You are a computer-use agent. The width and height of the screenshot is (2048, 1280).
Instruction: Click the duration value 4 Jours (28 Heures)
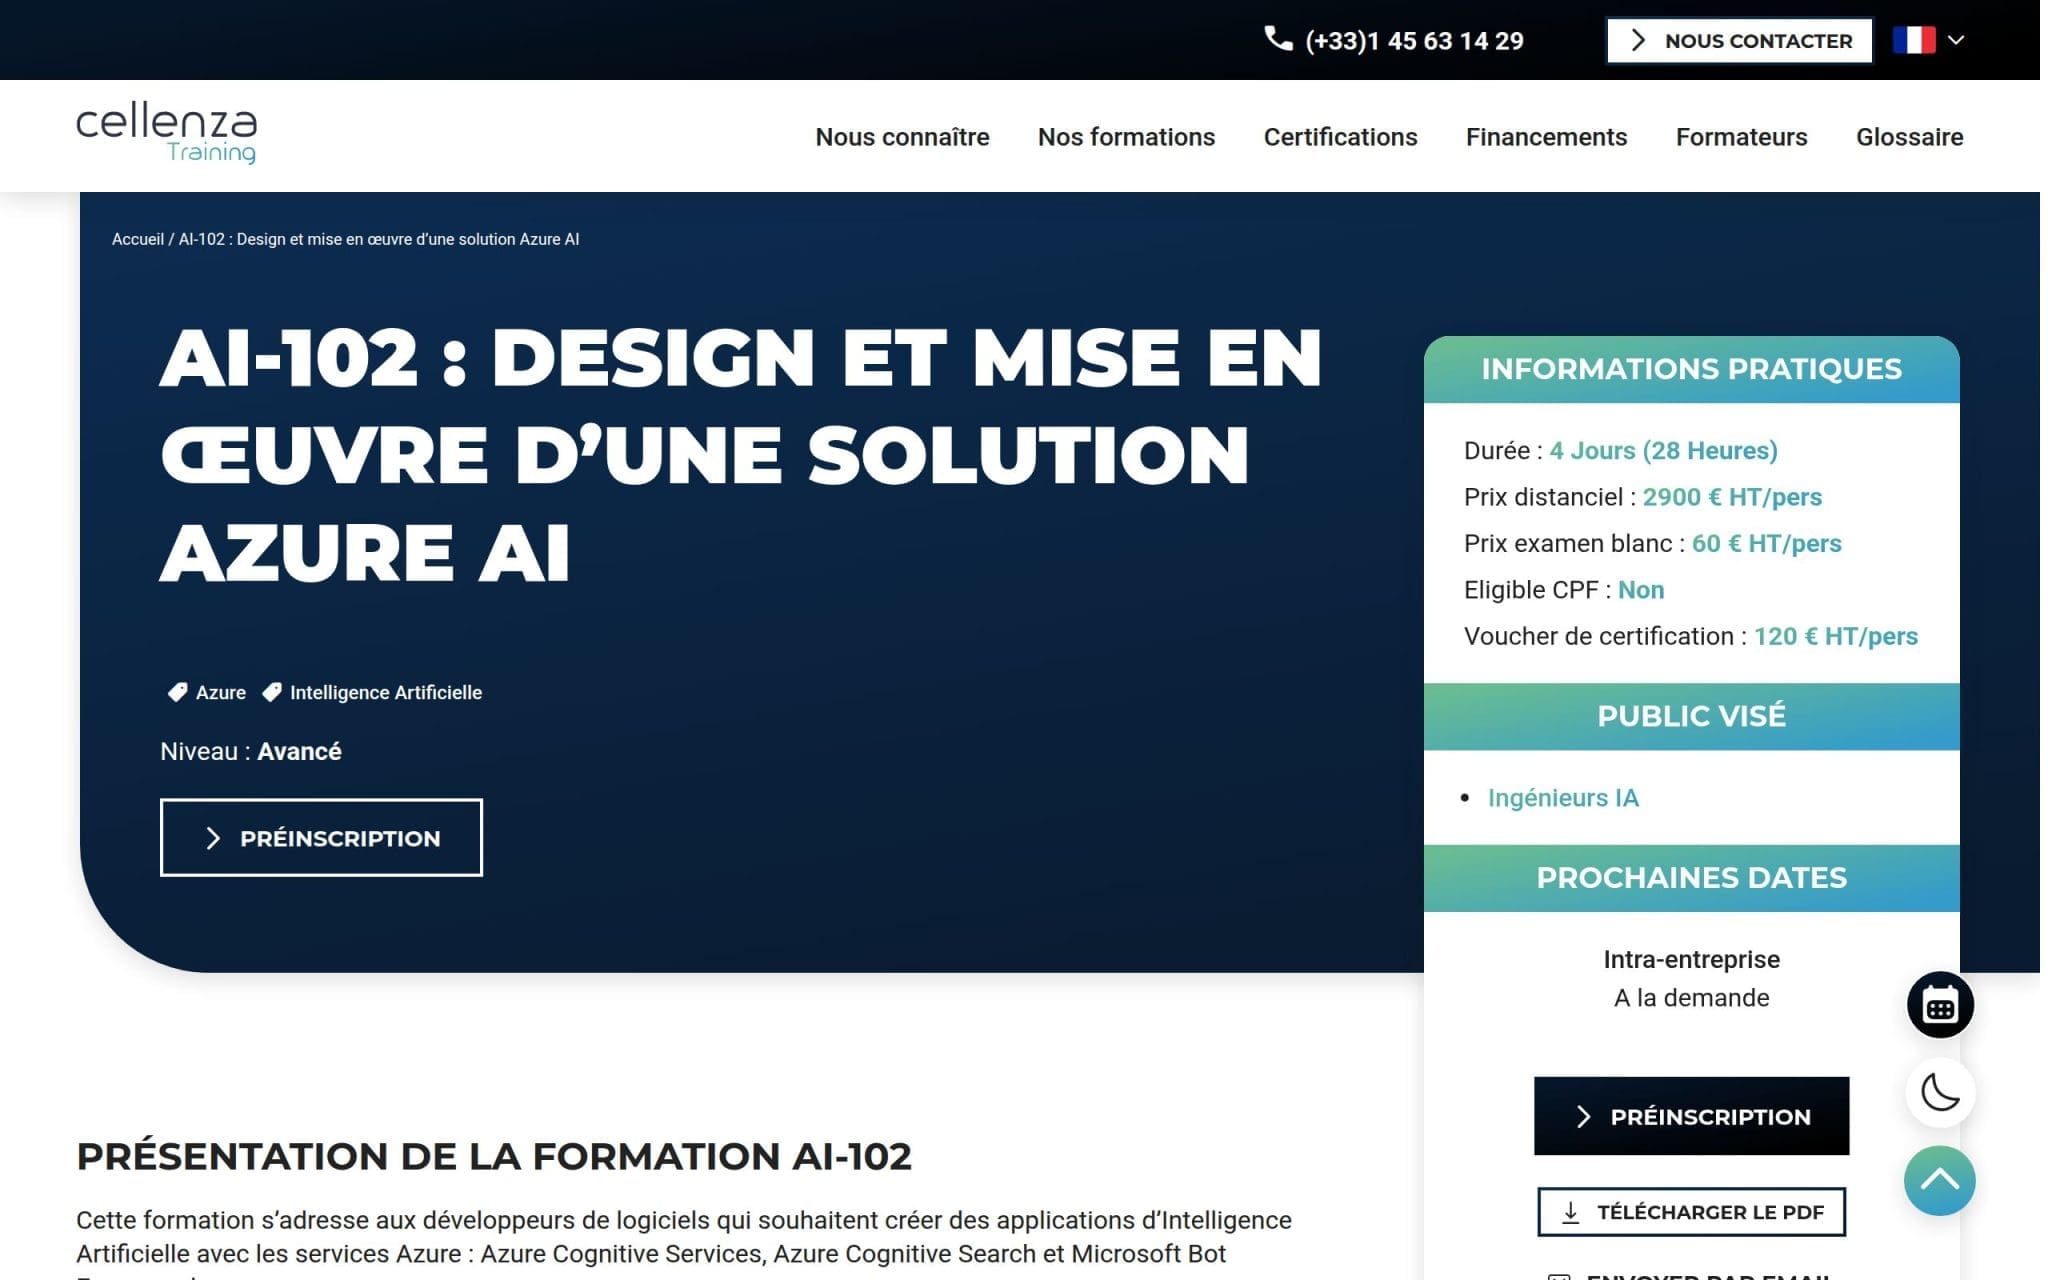[x=1663, y=451]
